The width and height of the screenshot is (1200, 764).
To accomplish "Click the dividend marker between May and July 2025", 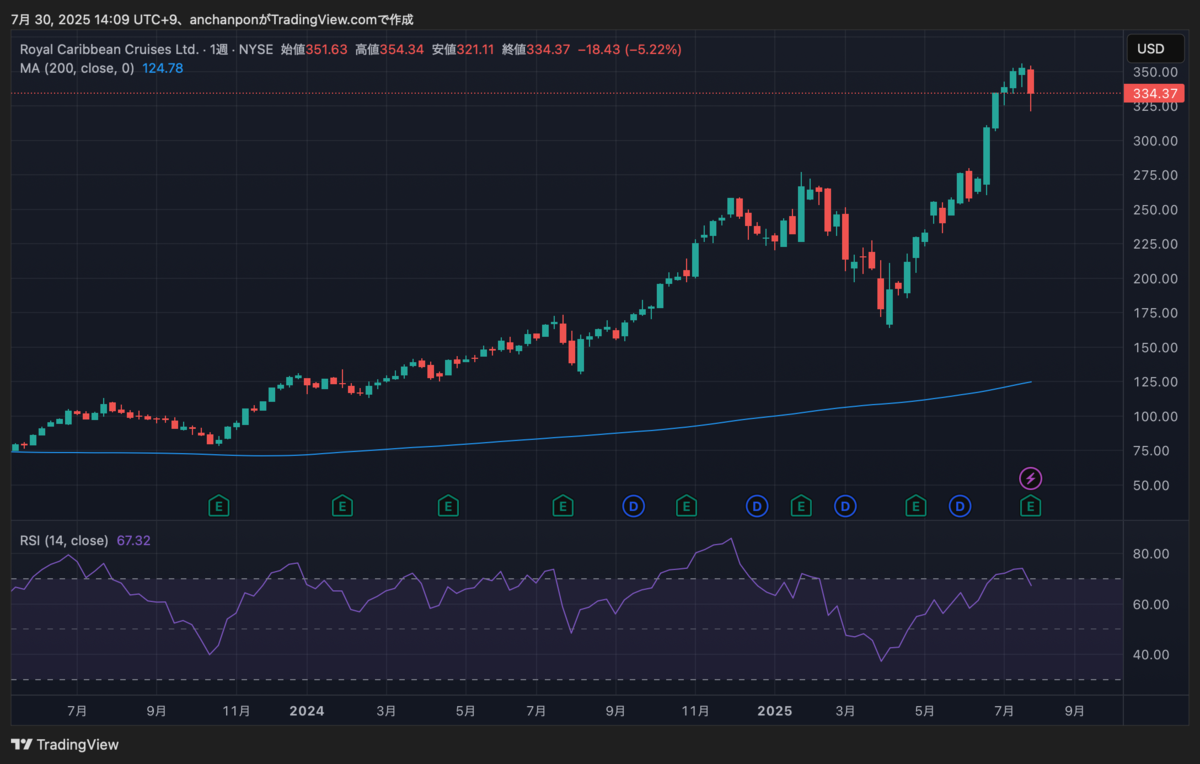I will 960,507.
